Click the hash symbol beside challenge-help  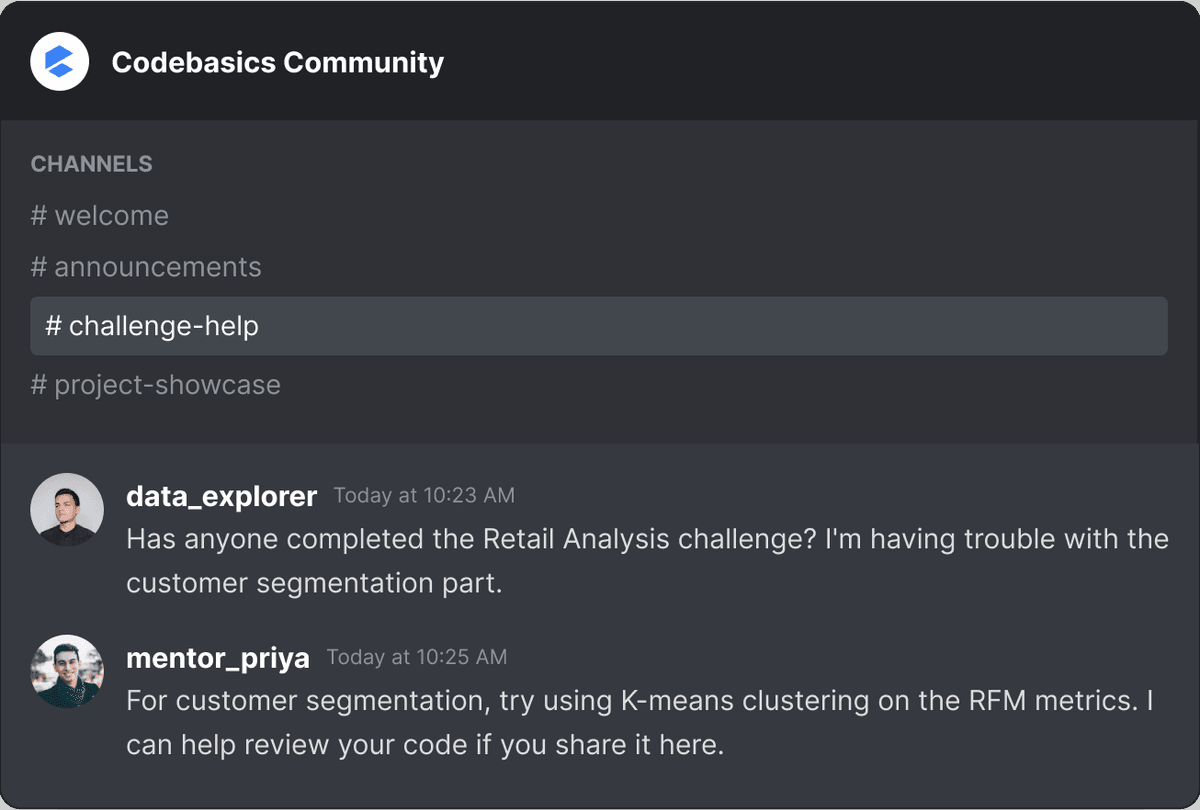coord(54,326)
